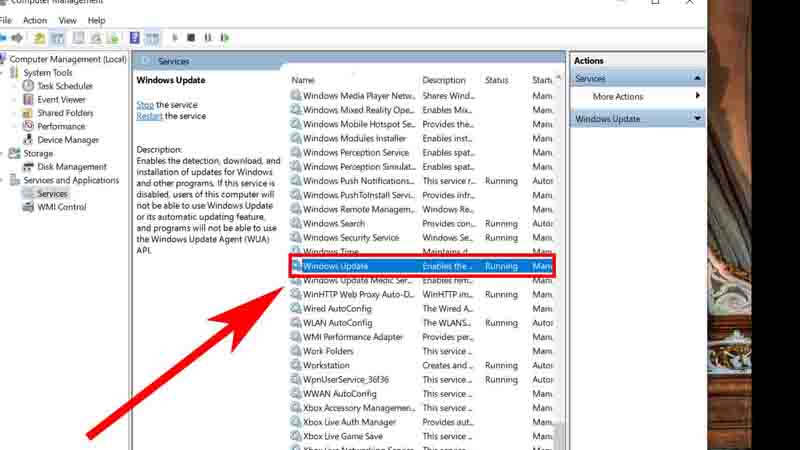Collapse the System Tools tree node
The width and height of the screenshot is (800, 450).
pyautogui.click(x=4, y=73)
